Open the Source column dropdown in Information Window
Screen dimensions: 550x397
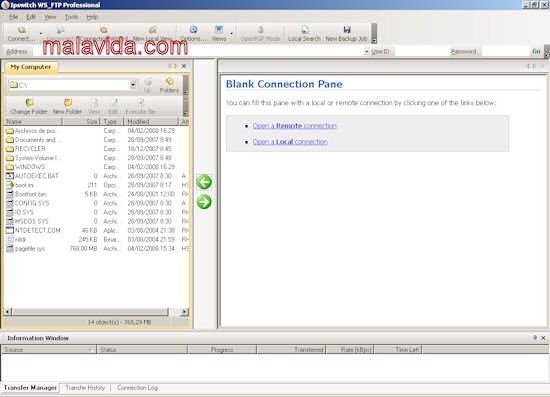pyautogui.click(x=90, y=350)
